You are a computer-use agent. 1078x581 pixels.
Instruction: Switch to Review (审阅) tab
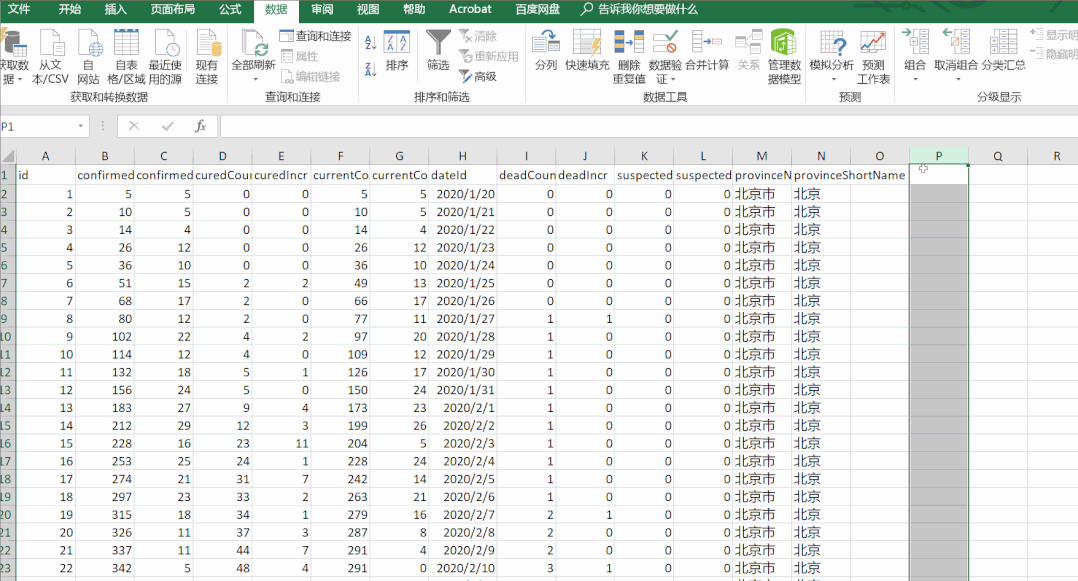click(x=322, y=10)
